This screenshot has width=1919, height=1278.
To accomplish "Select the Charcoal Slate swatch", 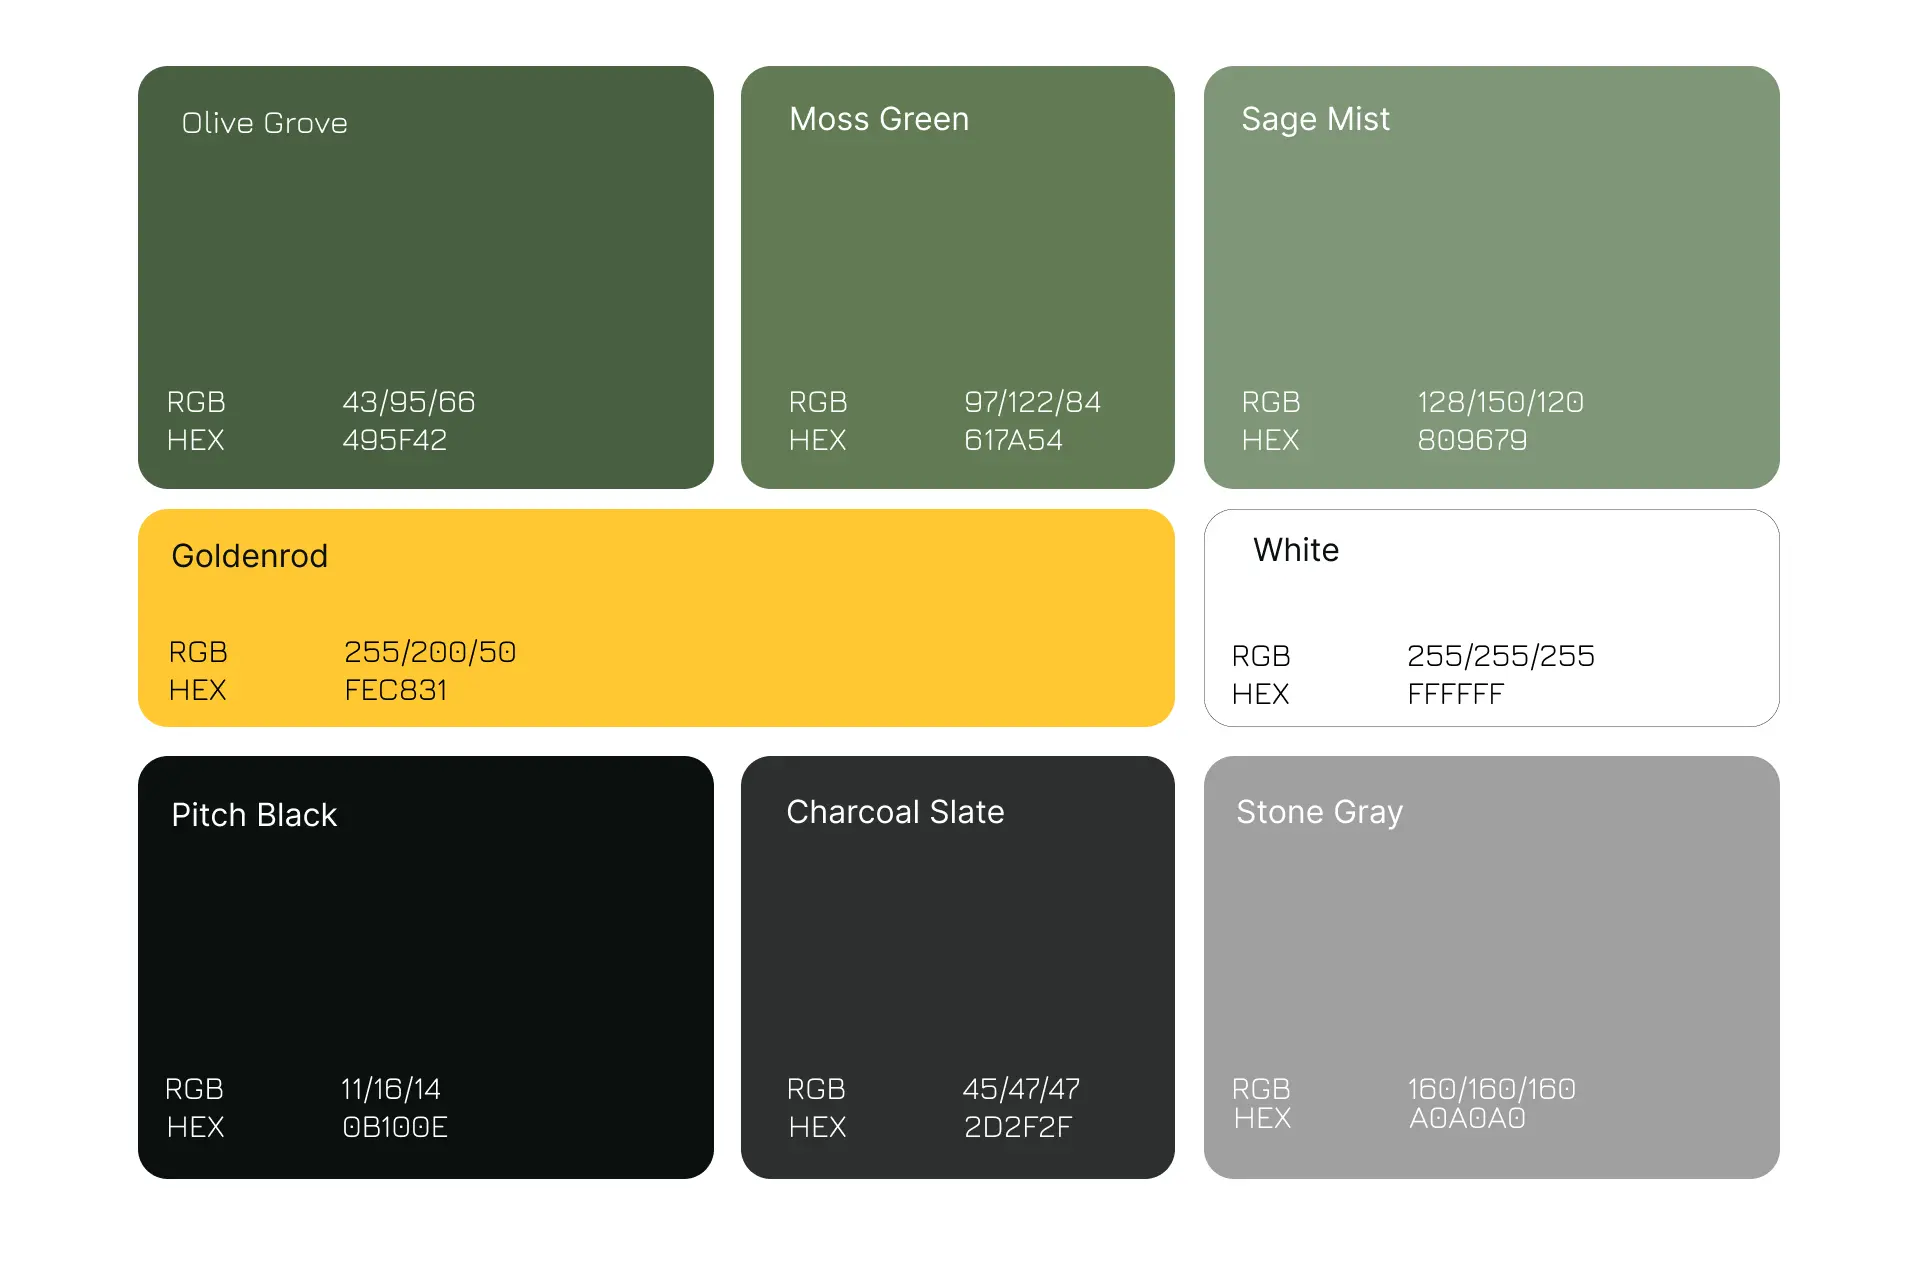I will (x=957, y=950).
